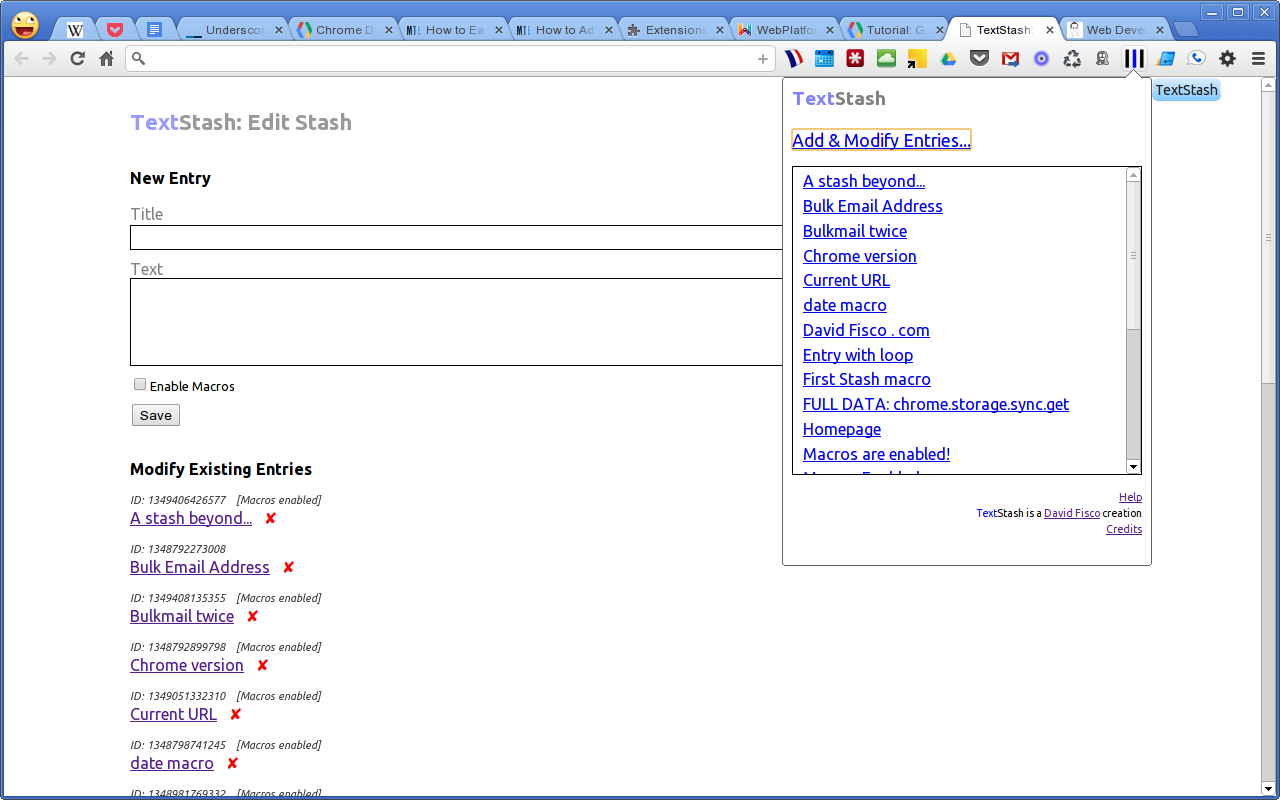
Task: Switch to the Google Docs pinned tab
Action: click(x=153, y=30)
